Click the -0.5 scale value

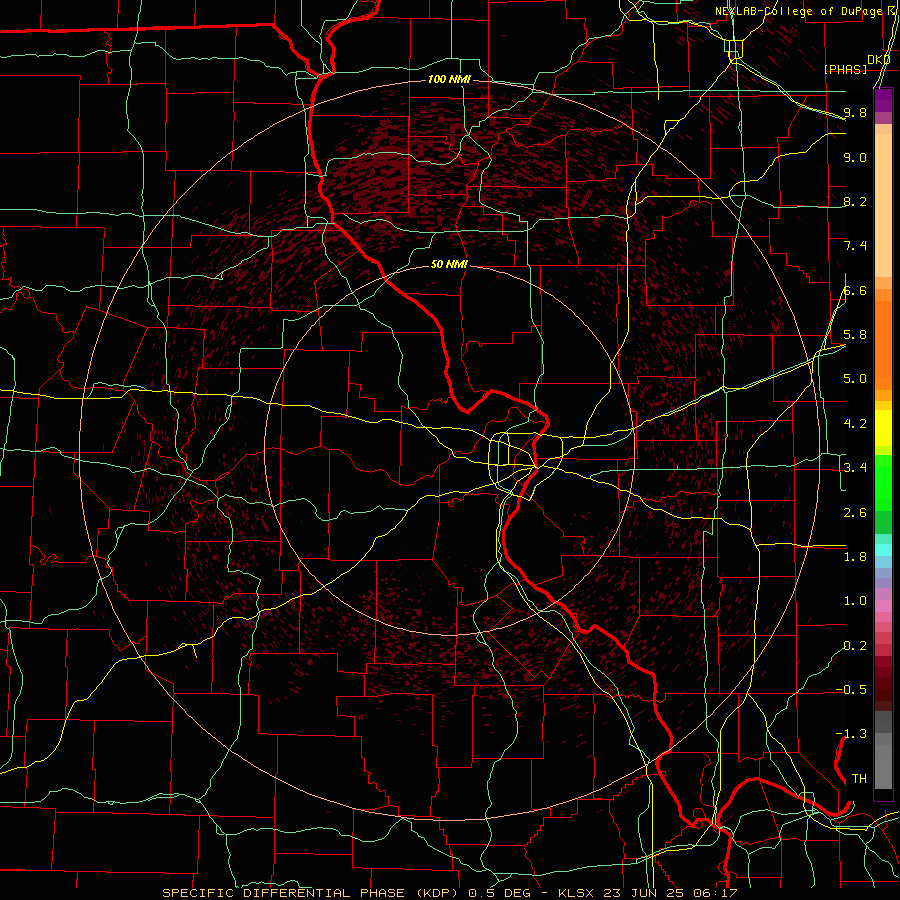pos(851,689)
